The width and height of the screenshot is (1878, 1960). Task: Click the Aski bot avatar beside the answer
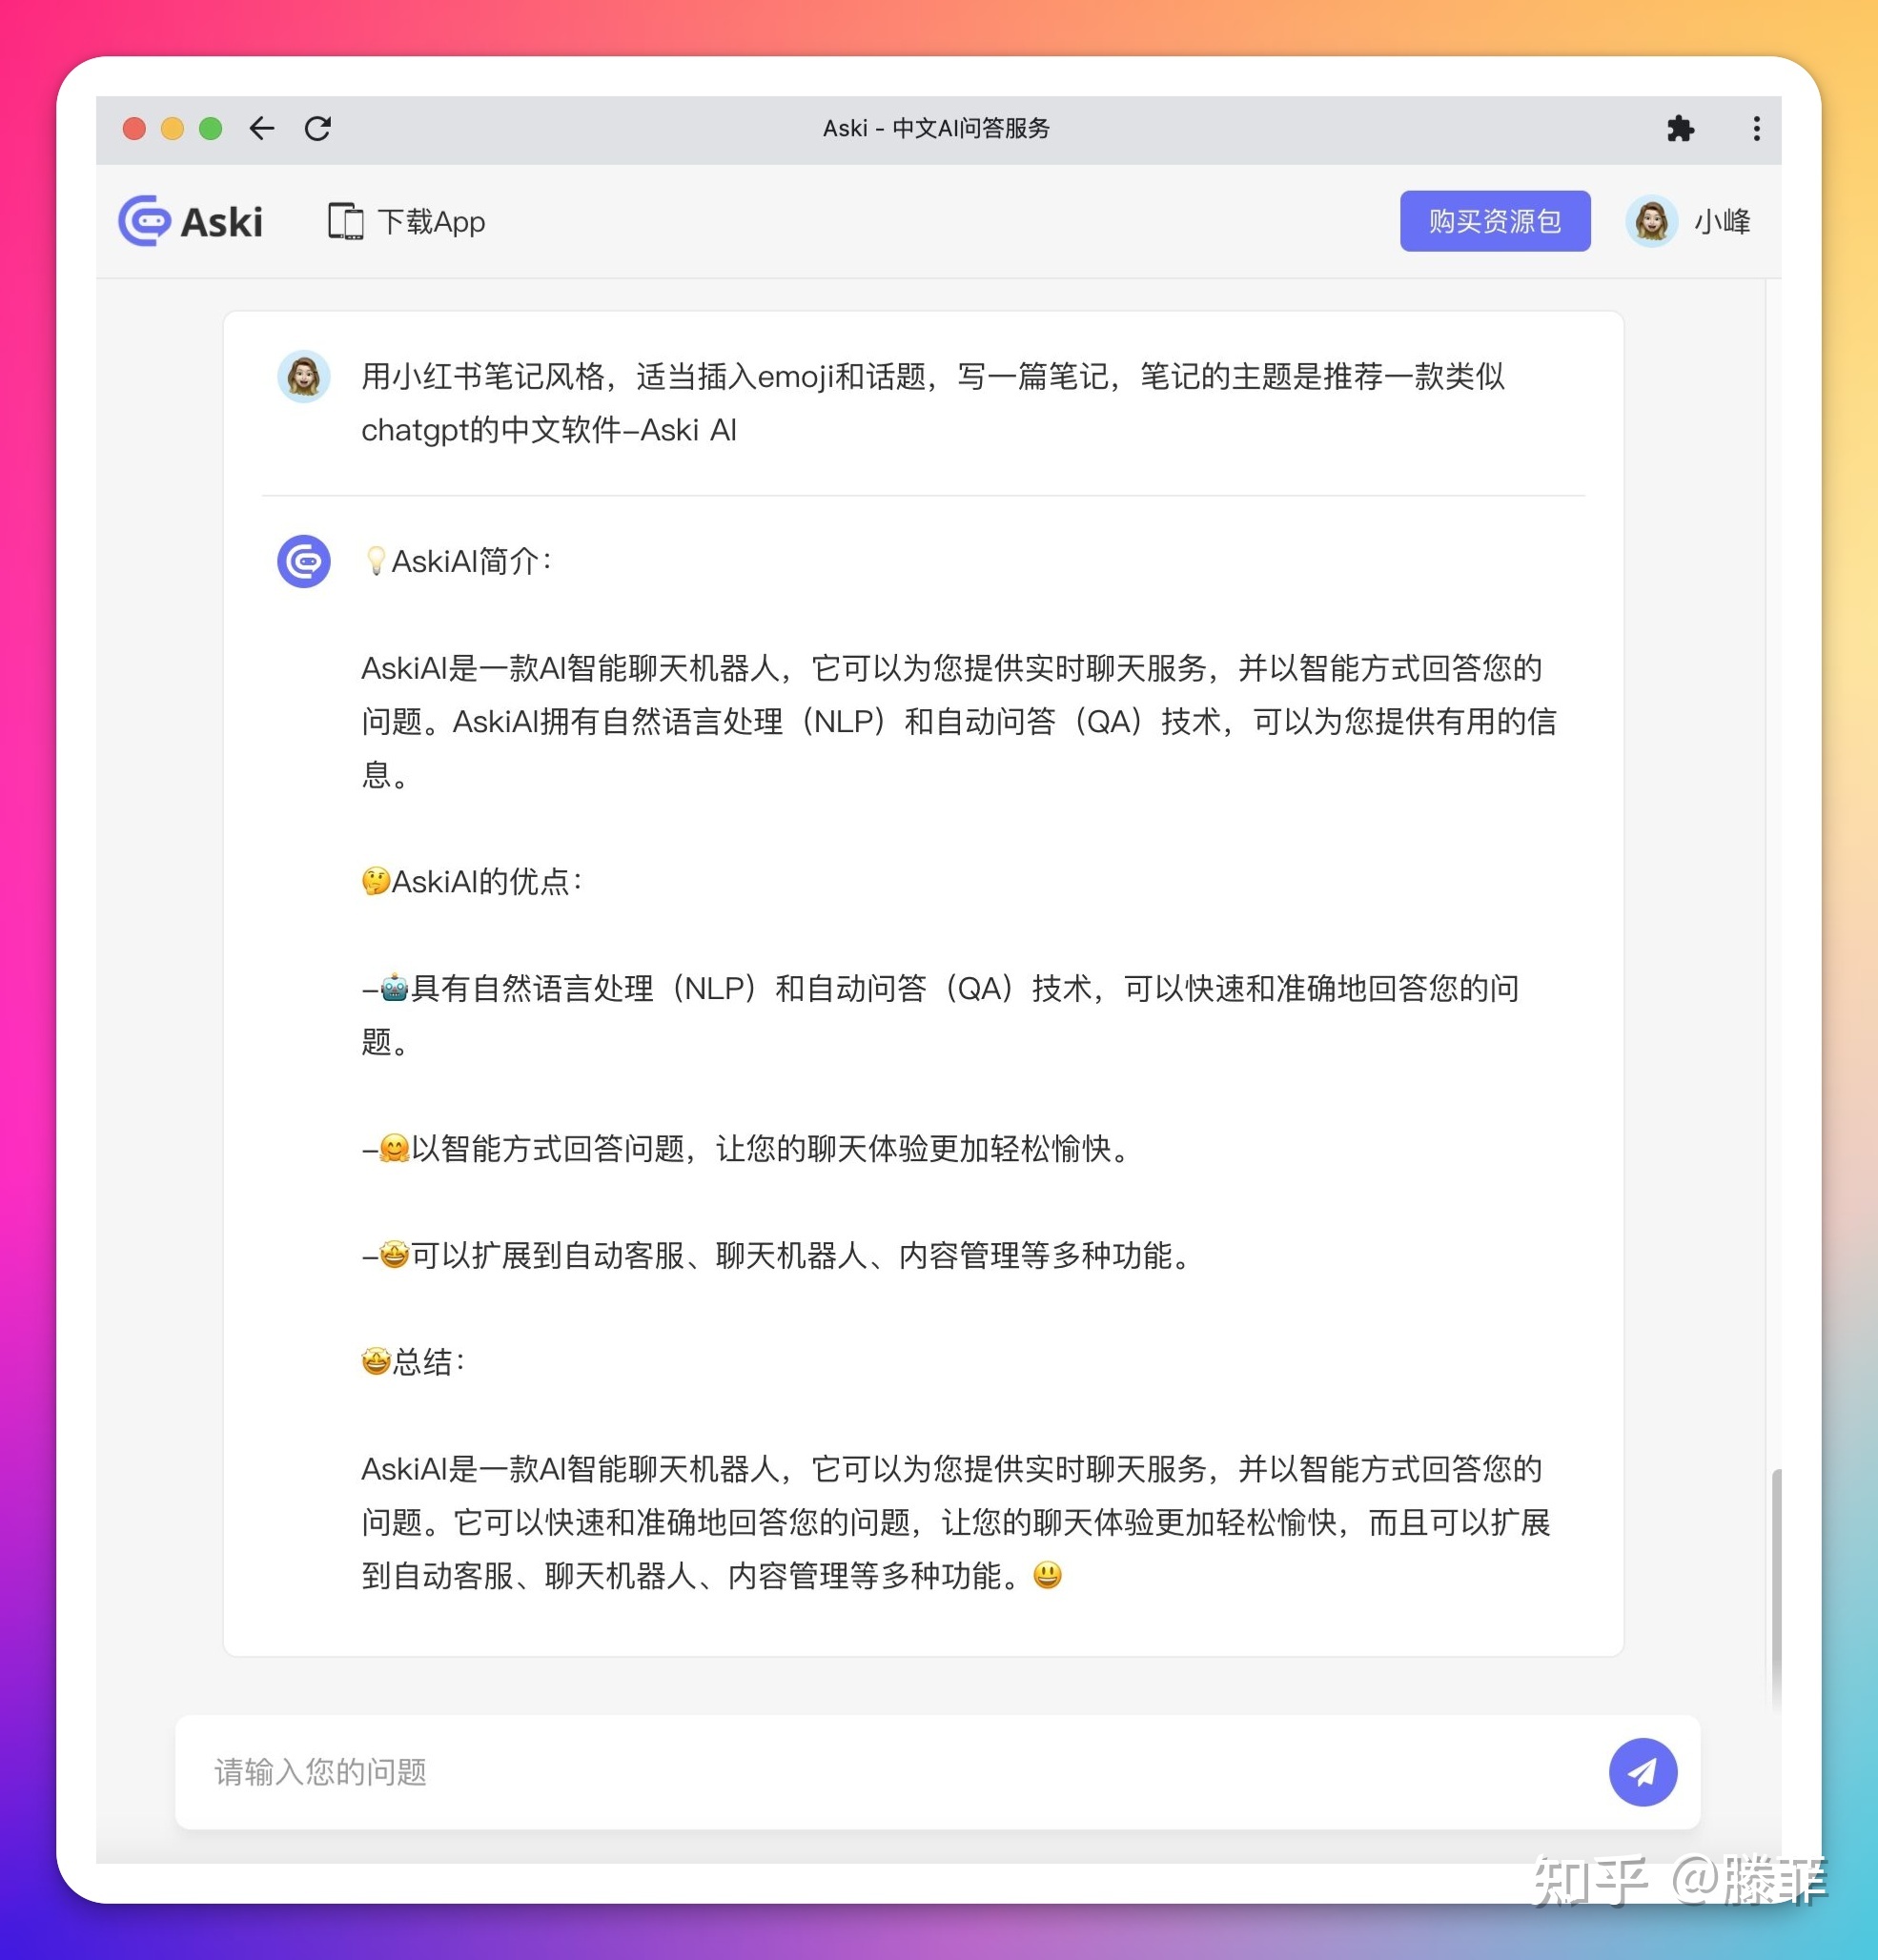(304, 561)
